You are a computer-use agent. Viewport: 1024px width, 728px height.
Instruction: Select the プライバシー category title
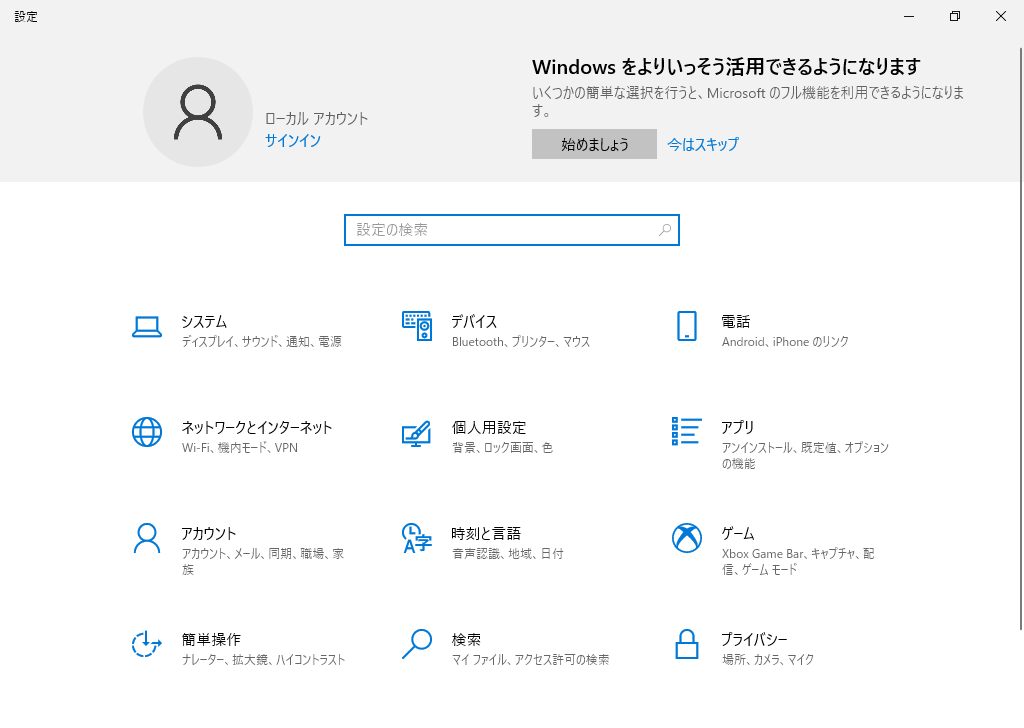pyautogui.click(x=754, y=639)
